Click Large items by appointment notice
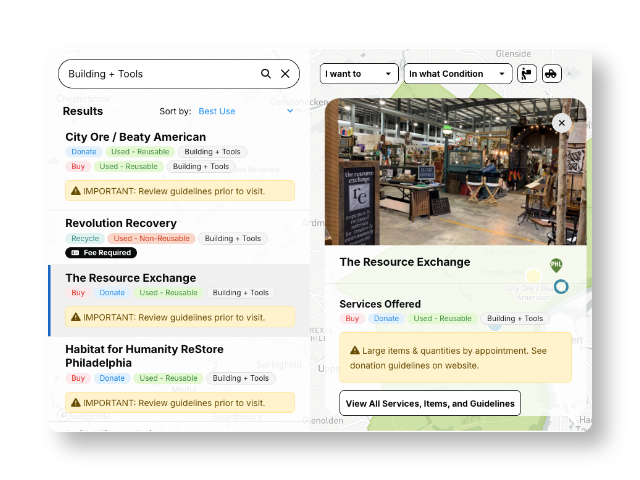 [456, 358]
